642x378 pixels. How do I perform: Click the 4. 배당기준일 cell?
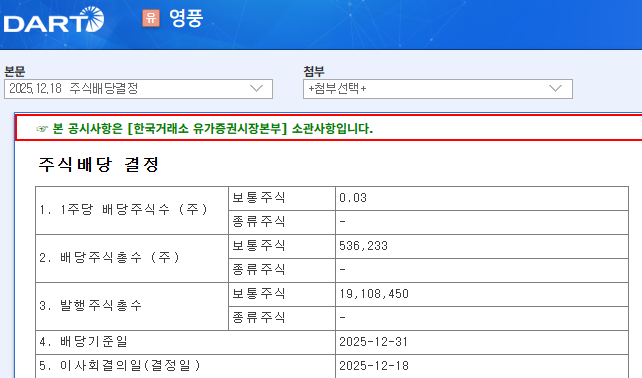click(185, 342)
